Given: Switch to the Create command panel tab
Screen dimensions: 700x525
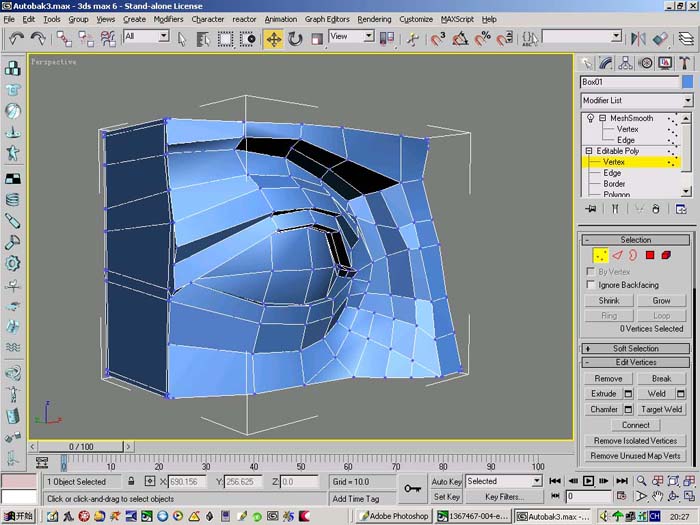Looking at the screenshot, I should 587,63.
